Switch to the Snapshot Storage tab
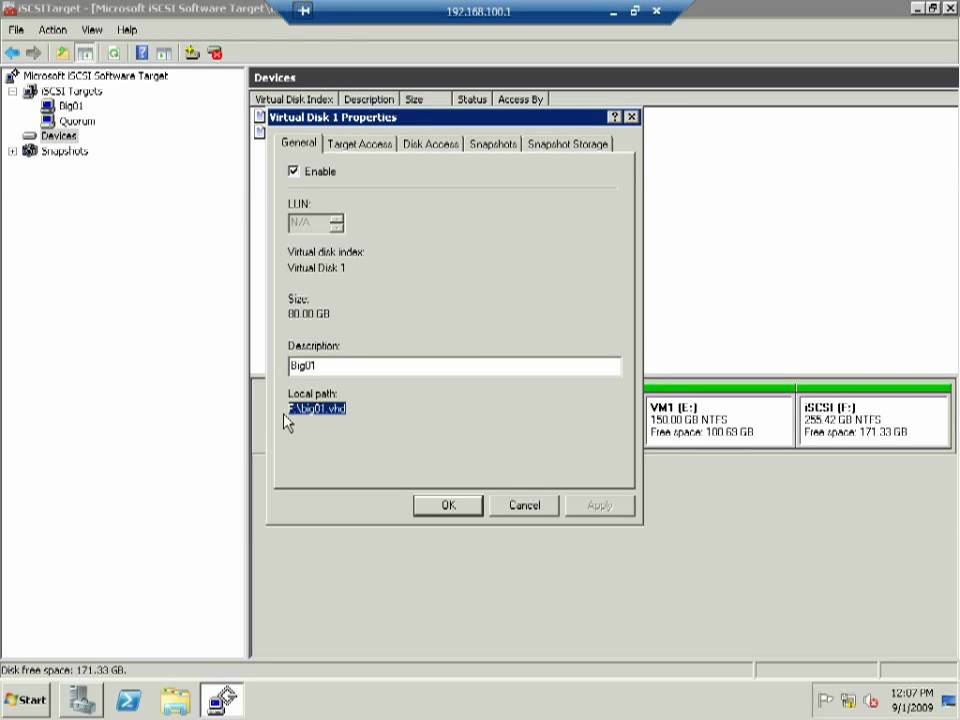960x720 pixels. (568, 144)
